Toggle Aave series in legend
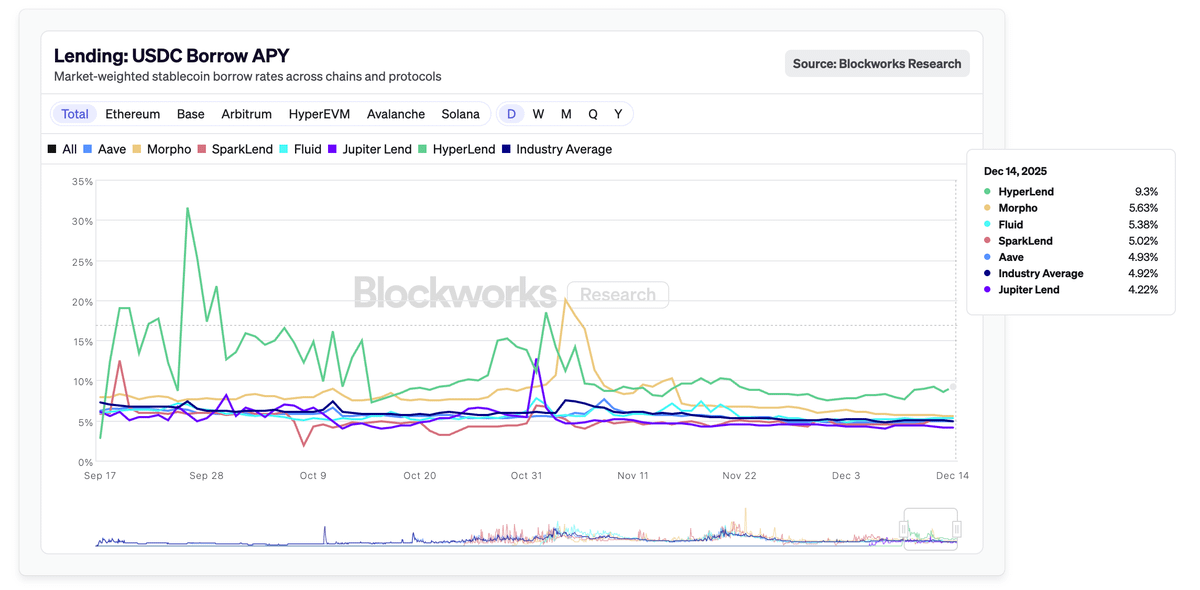The width and height of the screenshot is (1200, 590). coord(105,149)
